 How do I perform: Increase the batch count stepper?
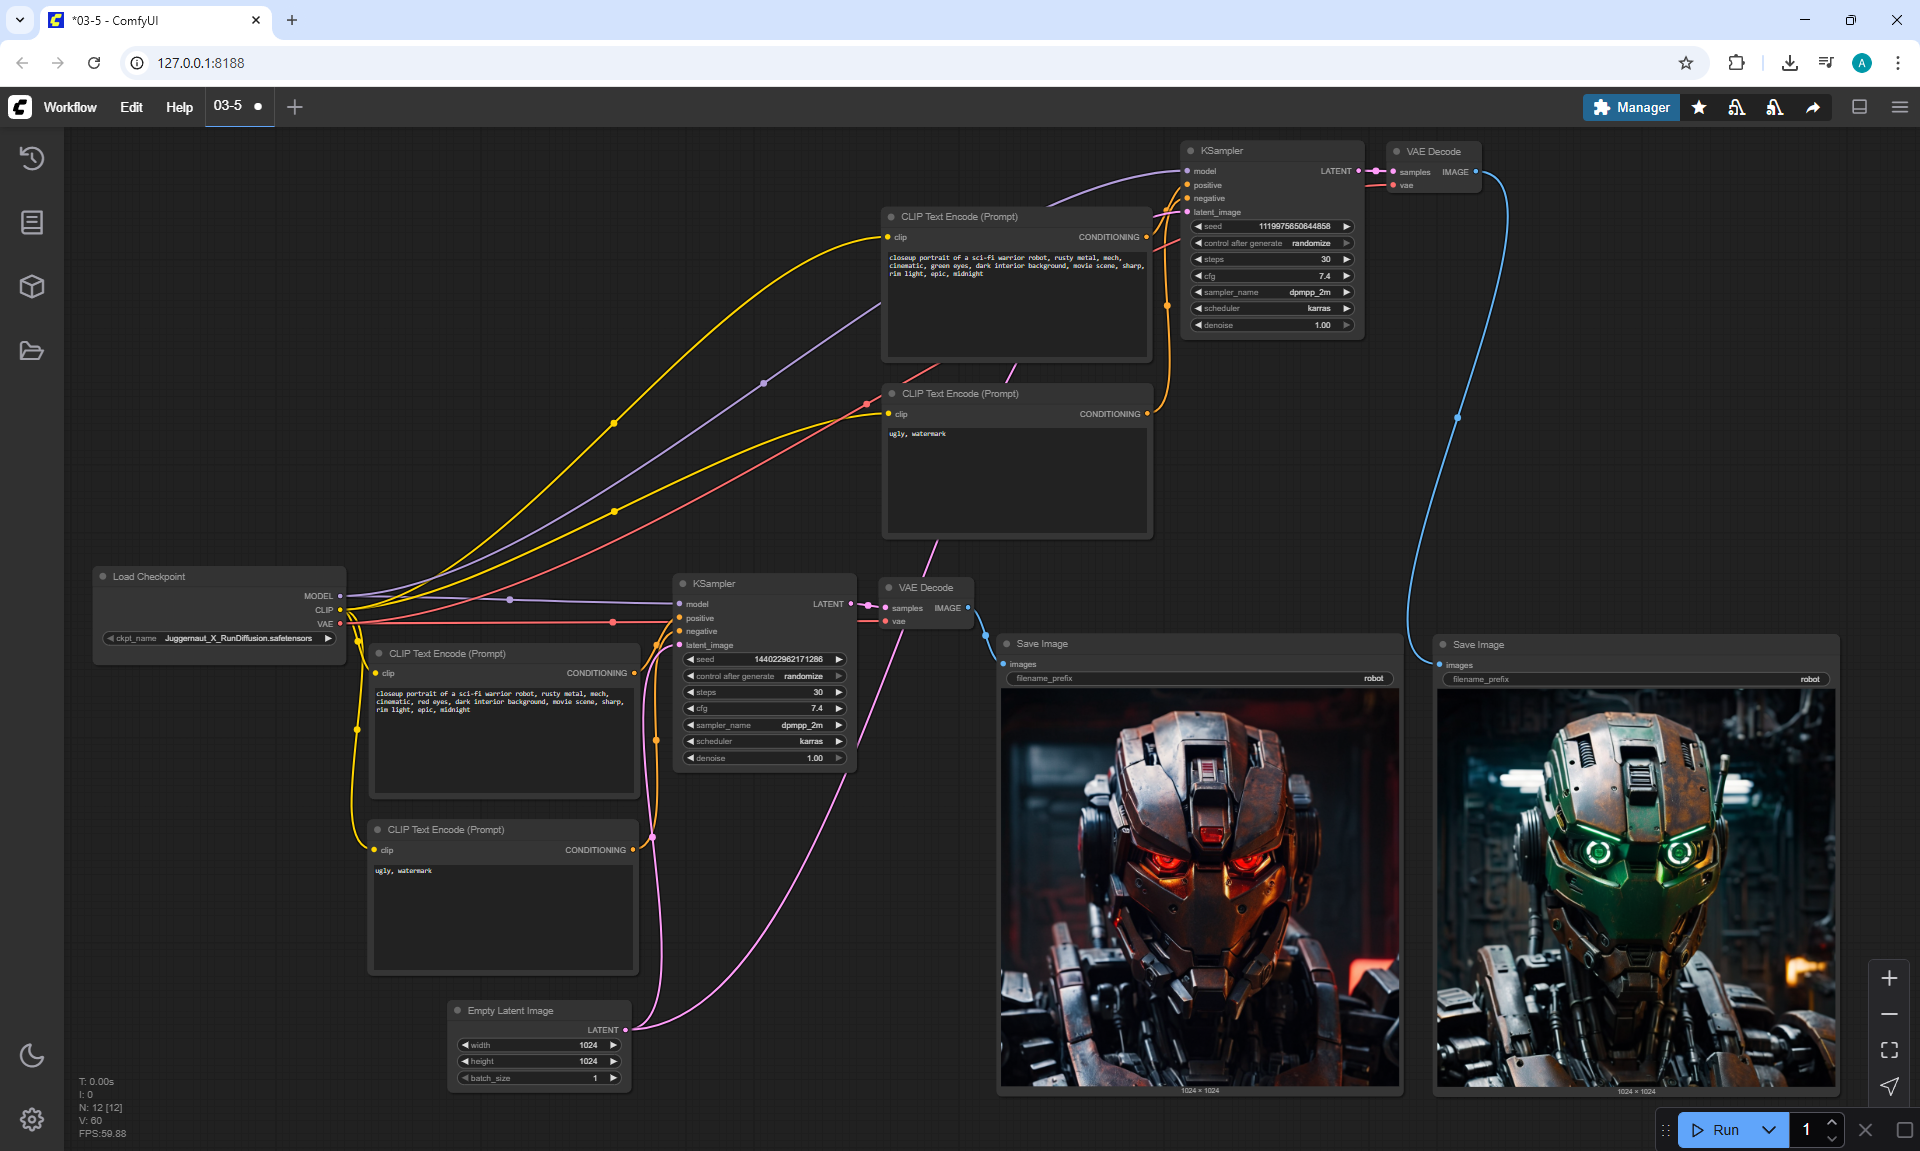click(1832, 1123)
